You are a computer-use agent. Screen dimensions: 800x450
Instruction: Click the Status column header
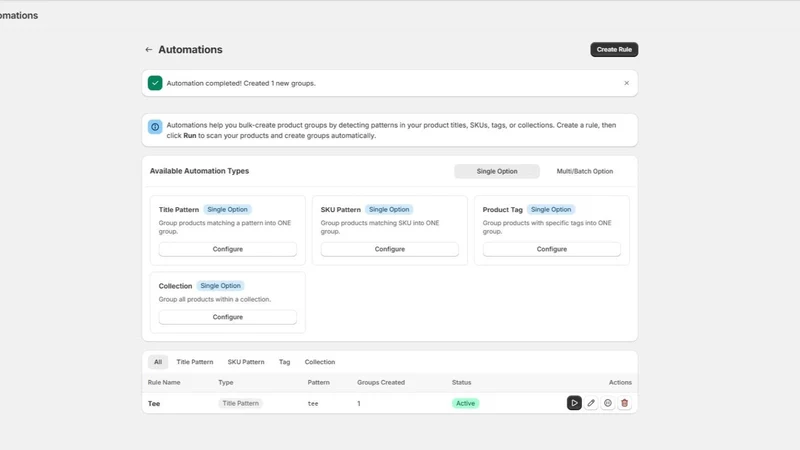tap(461, 382)
